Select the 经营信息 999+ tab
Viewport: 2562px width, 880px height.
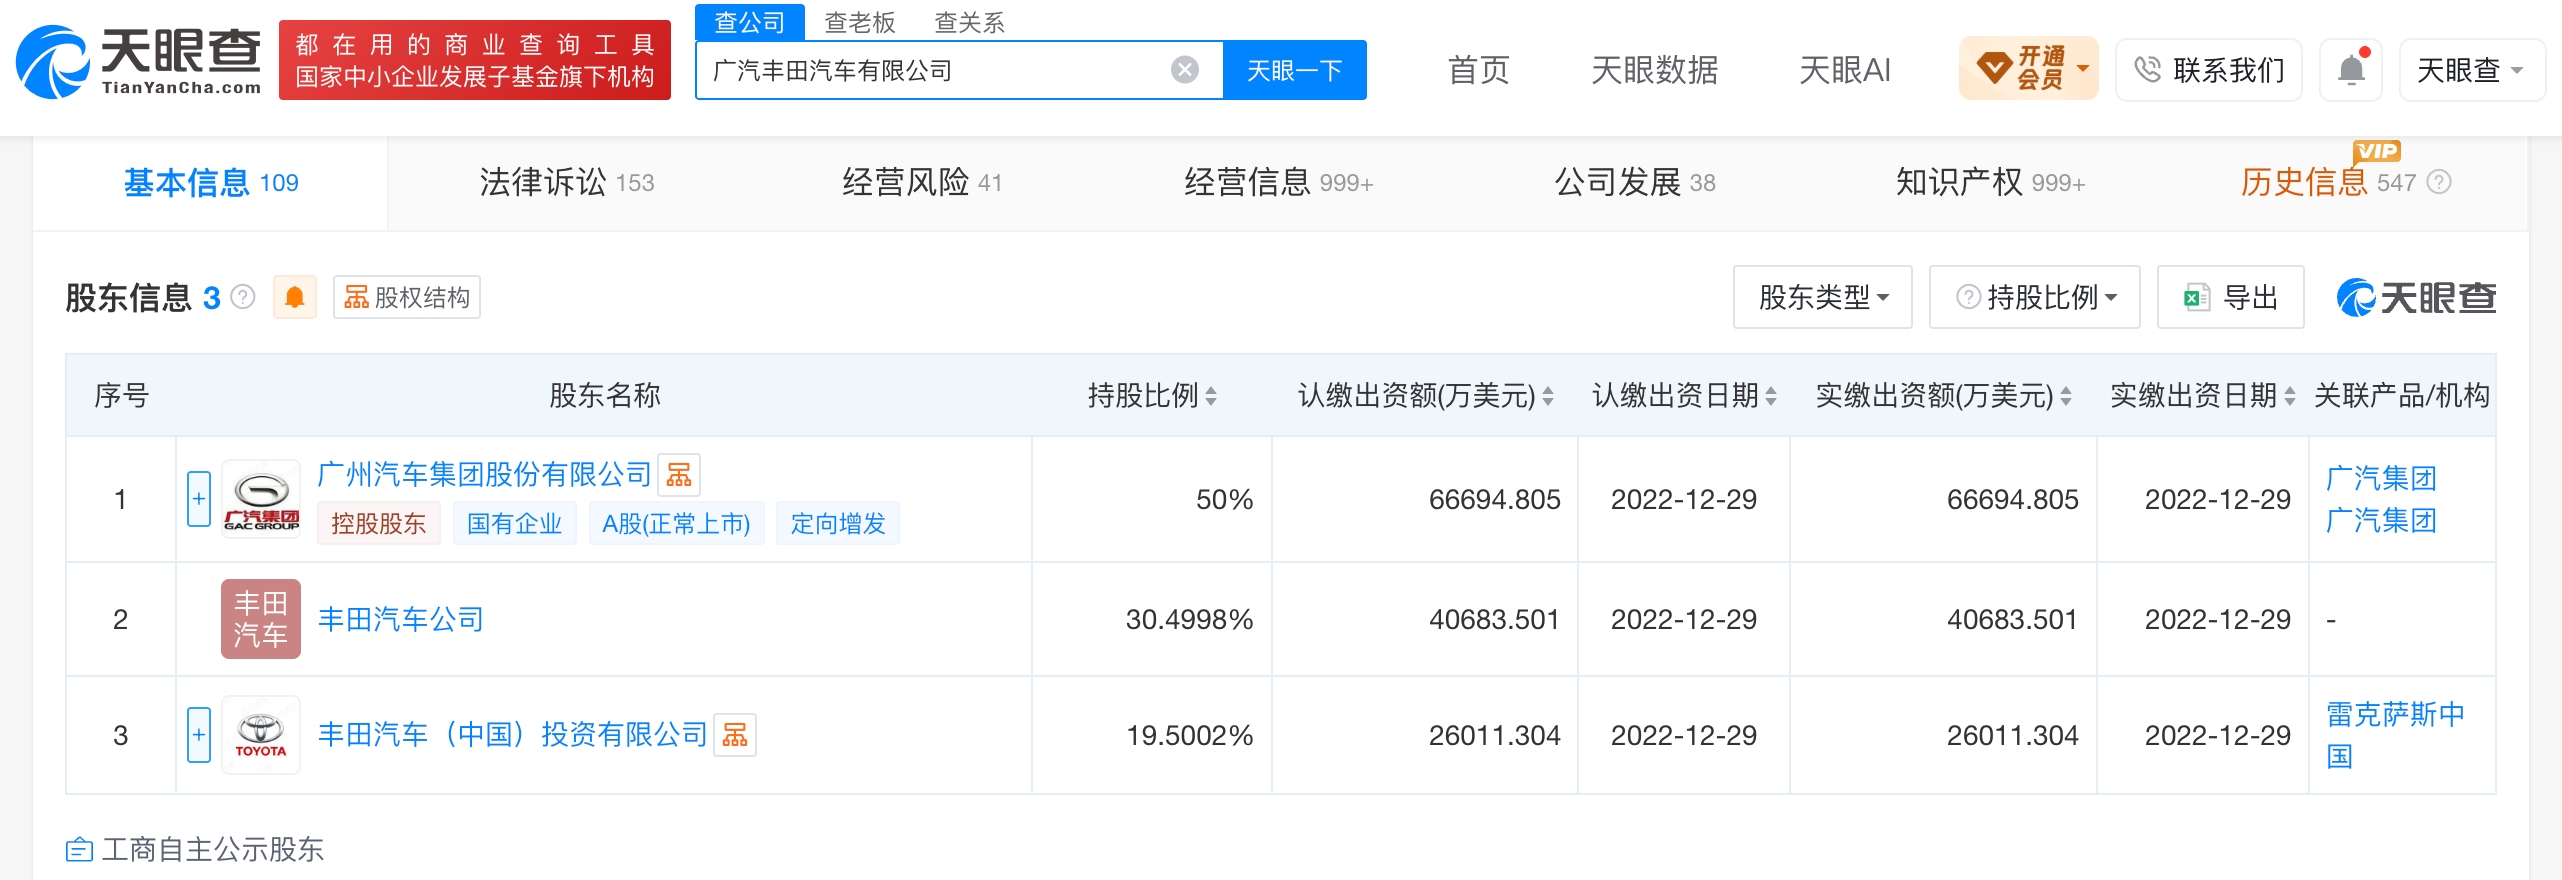1279,182
